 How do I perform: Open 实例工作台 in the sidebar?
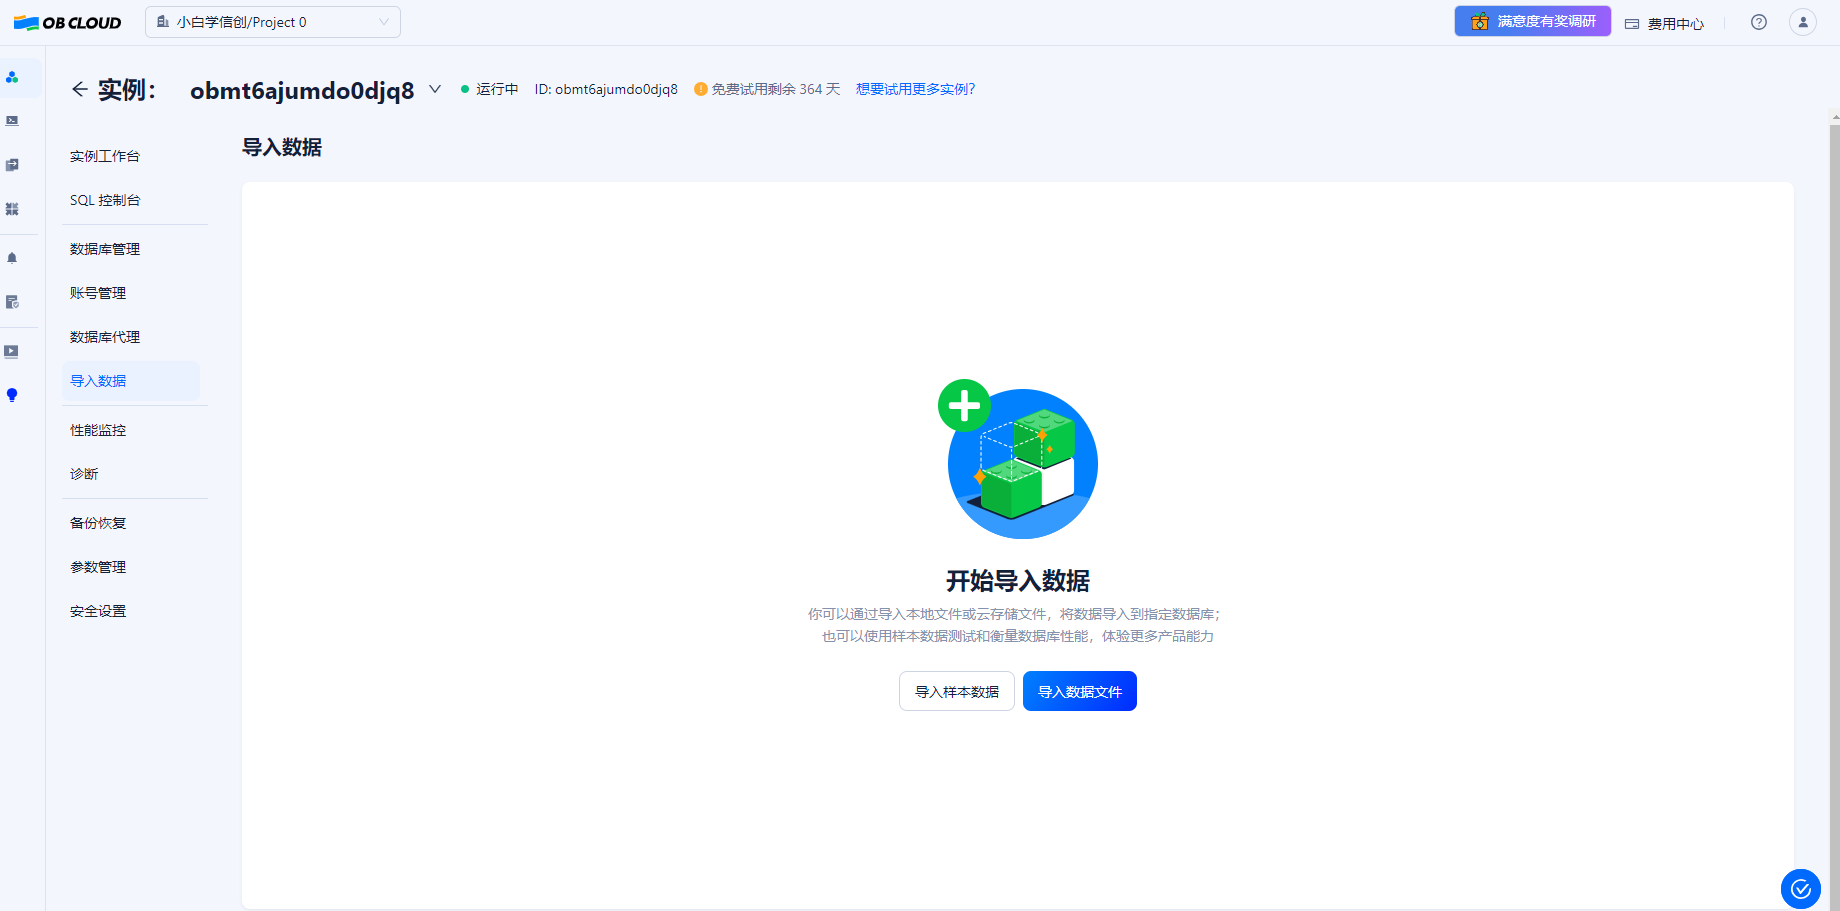click(x=105, y=156)
